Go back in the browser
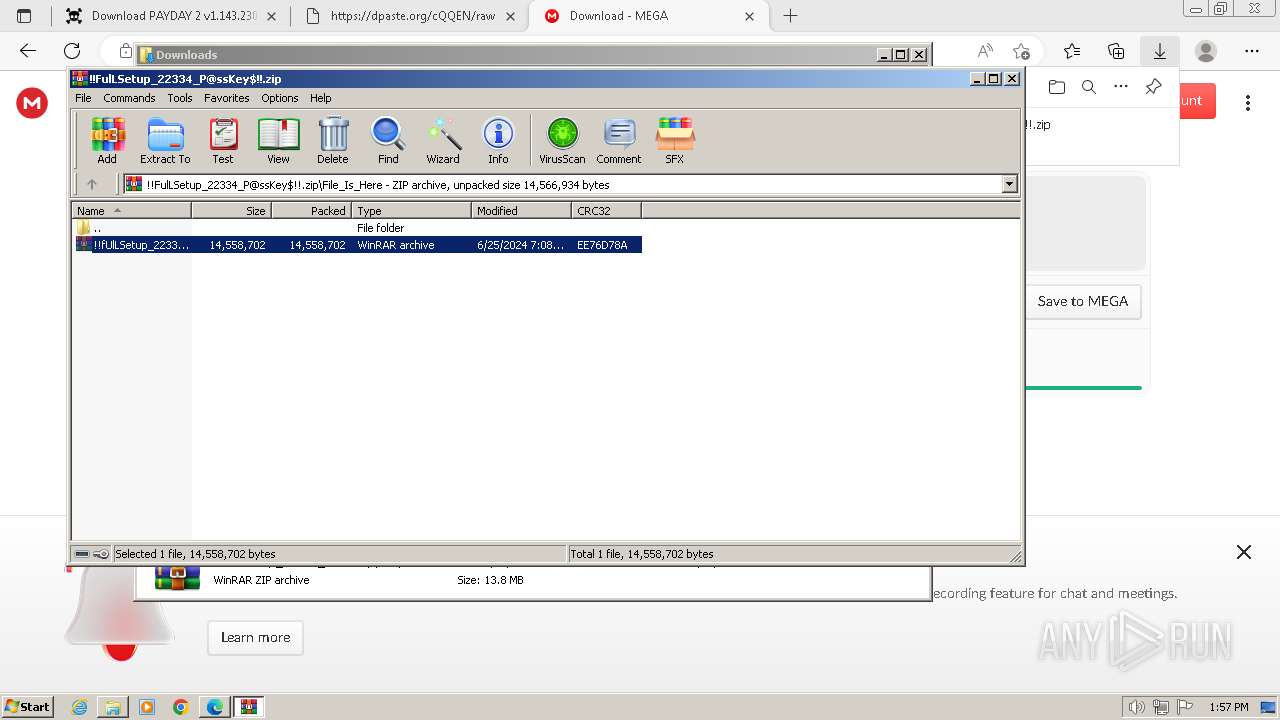 [x=28, y=51]
